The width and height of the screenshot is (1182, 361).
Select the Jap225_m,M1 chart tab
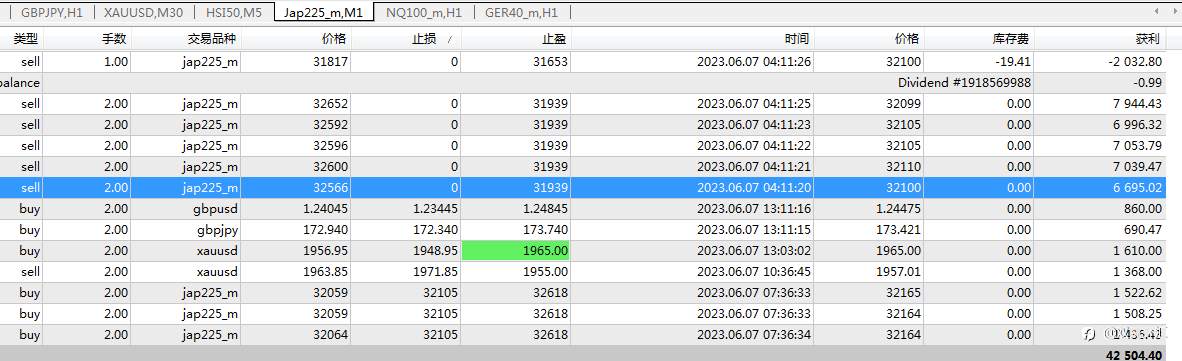(x=324, y=12)
